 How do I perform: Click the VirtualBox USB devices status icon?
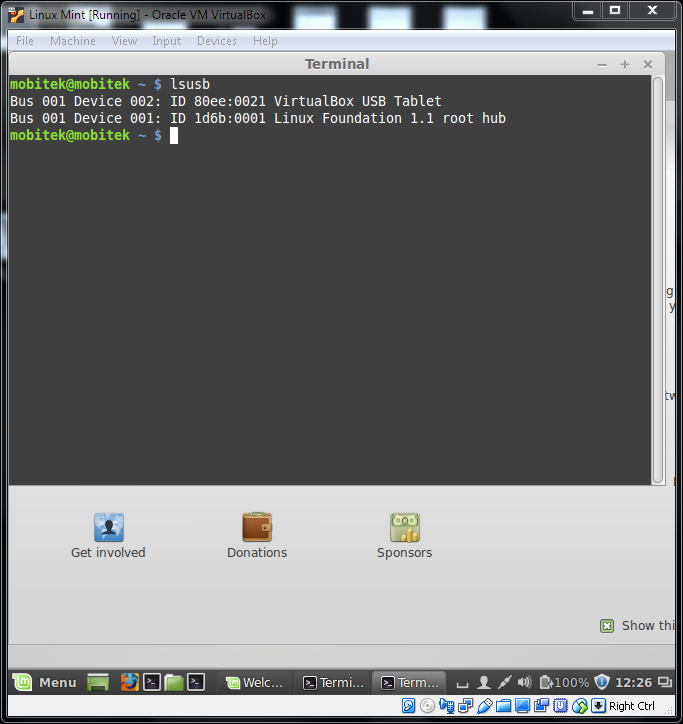484,706
